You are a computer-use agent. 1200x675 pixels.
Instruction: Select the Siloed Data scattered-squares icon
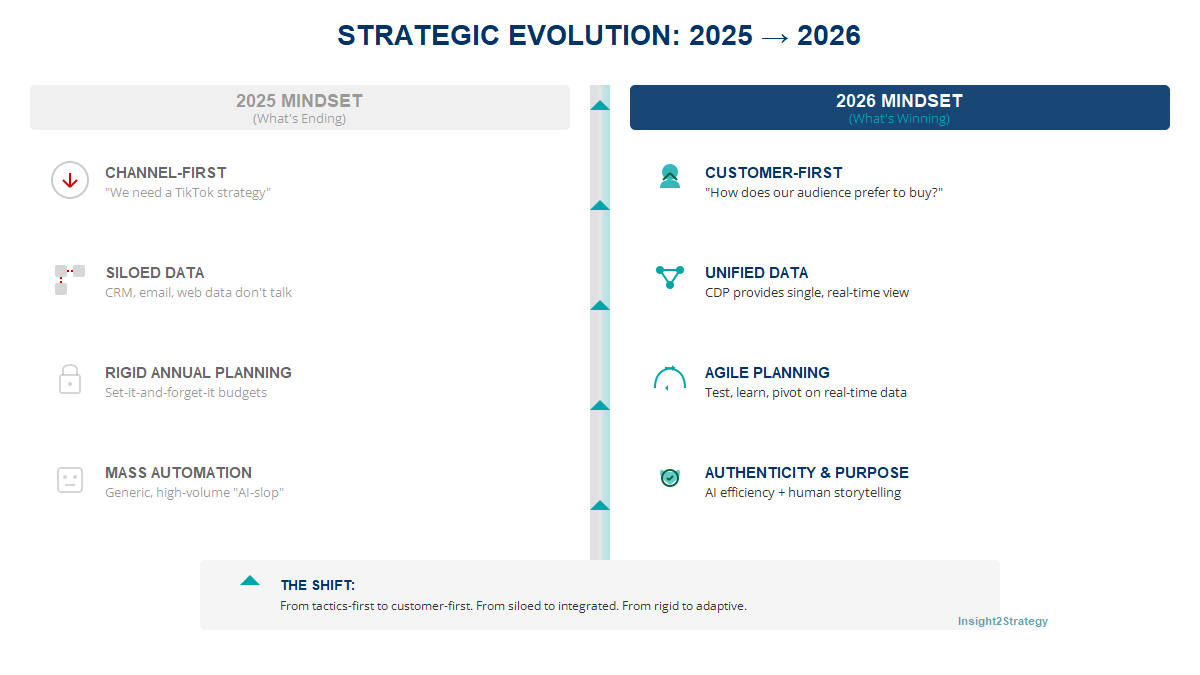point(70,280)
